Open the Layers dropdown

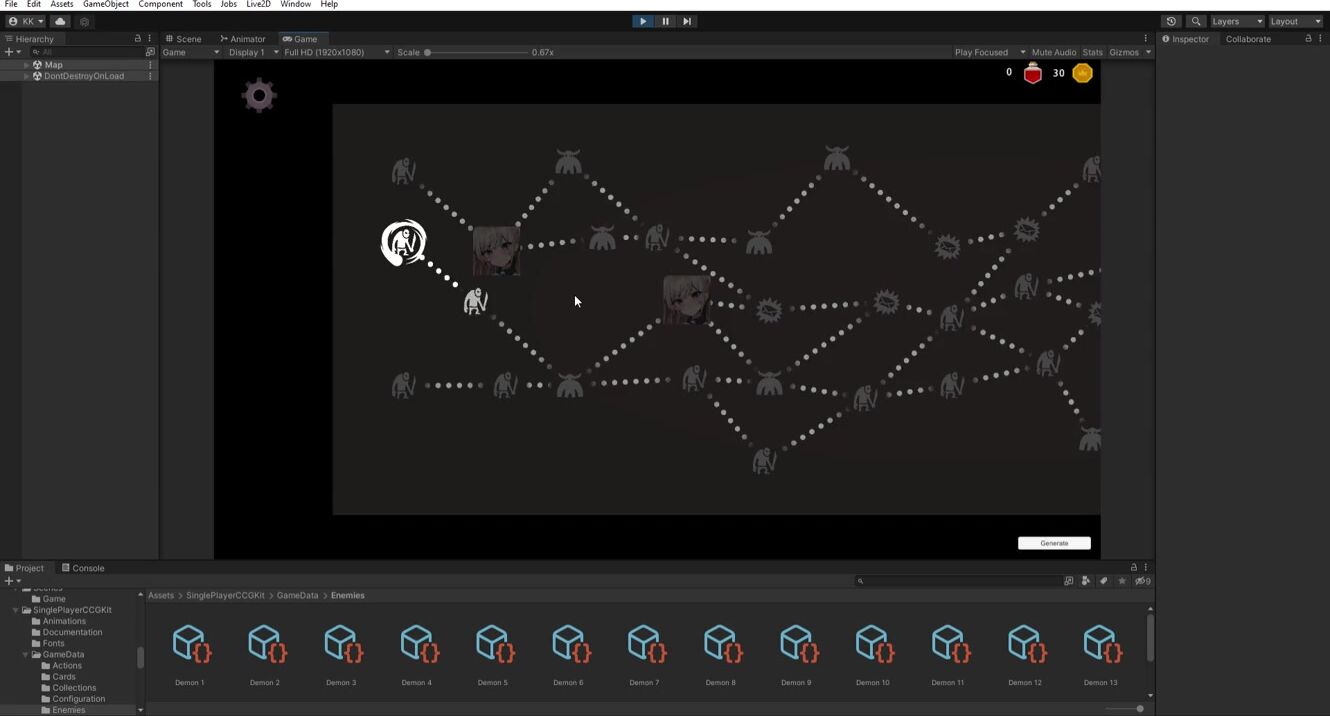(1237, 21)
